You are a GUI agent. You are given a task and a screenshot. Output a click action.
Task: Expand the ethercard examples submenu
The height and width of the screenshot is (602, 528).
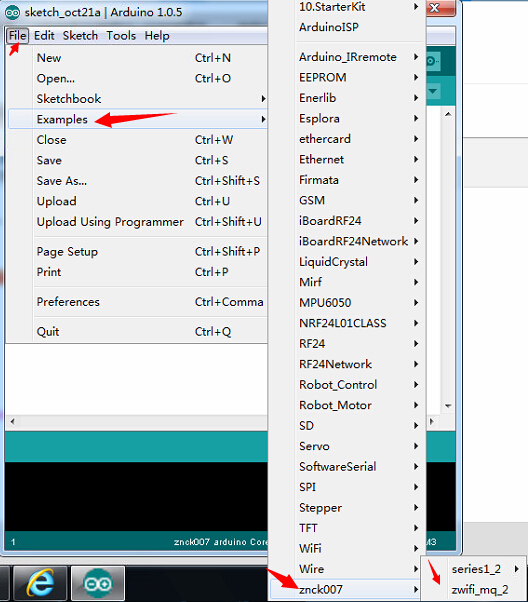[x=347, y=139]
